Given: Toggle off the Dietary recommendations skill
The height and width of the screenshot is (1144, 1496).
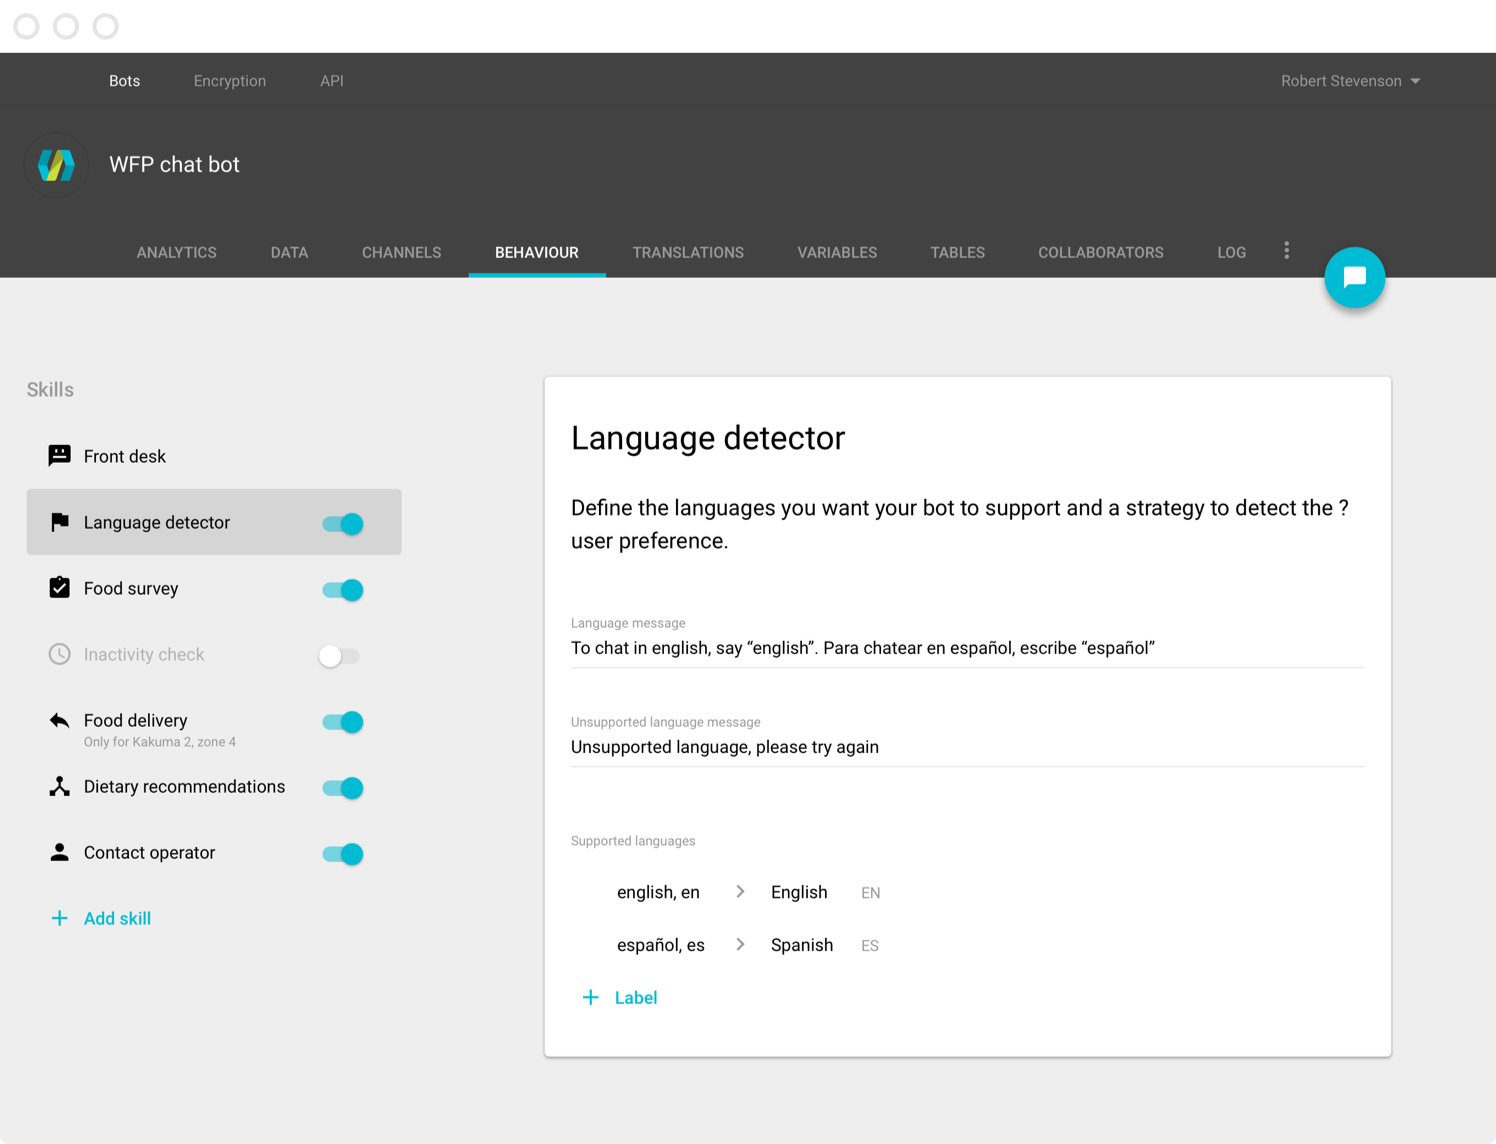Looking at the screenshot, I should click(342, 787).
